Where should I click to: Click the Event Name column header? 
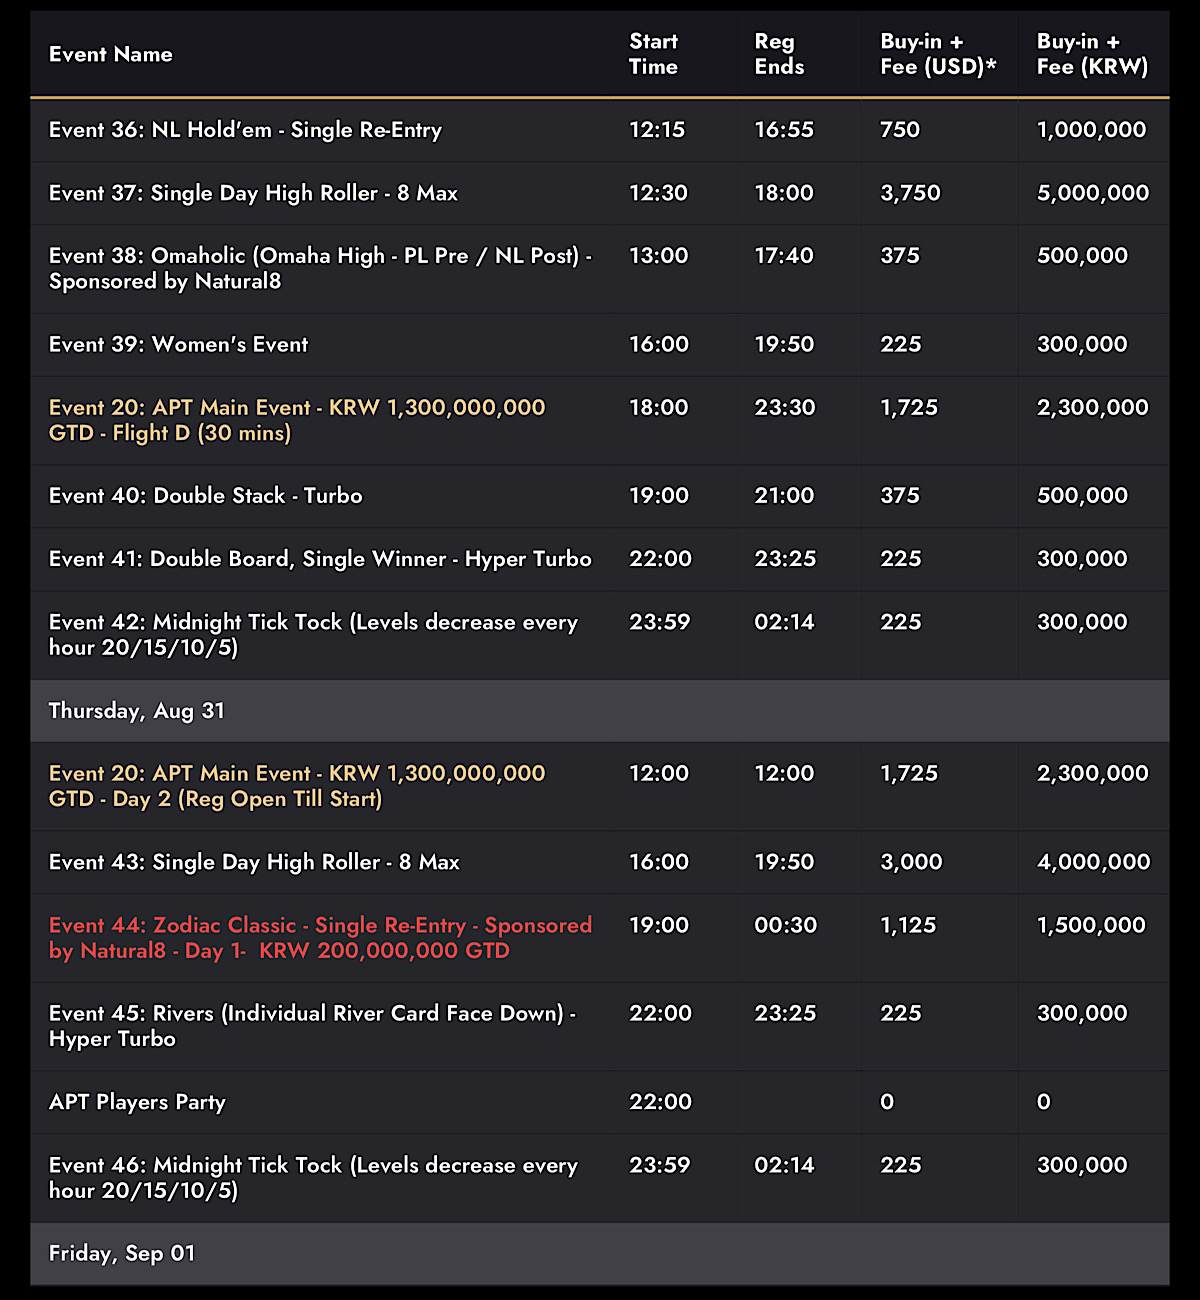coord(111,54)
